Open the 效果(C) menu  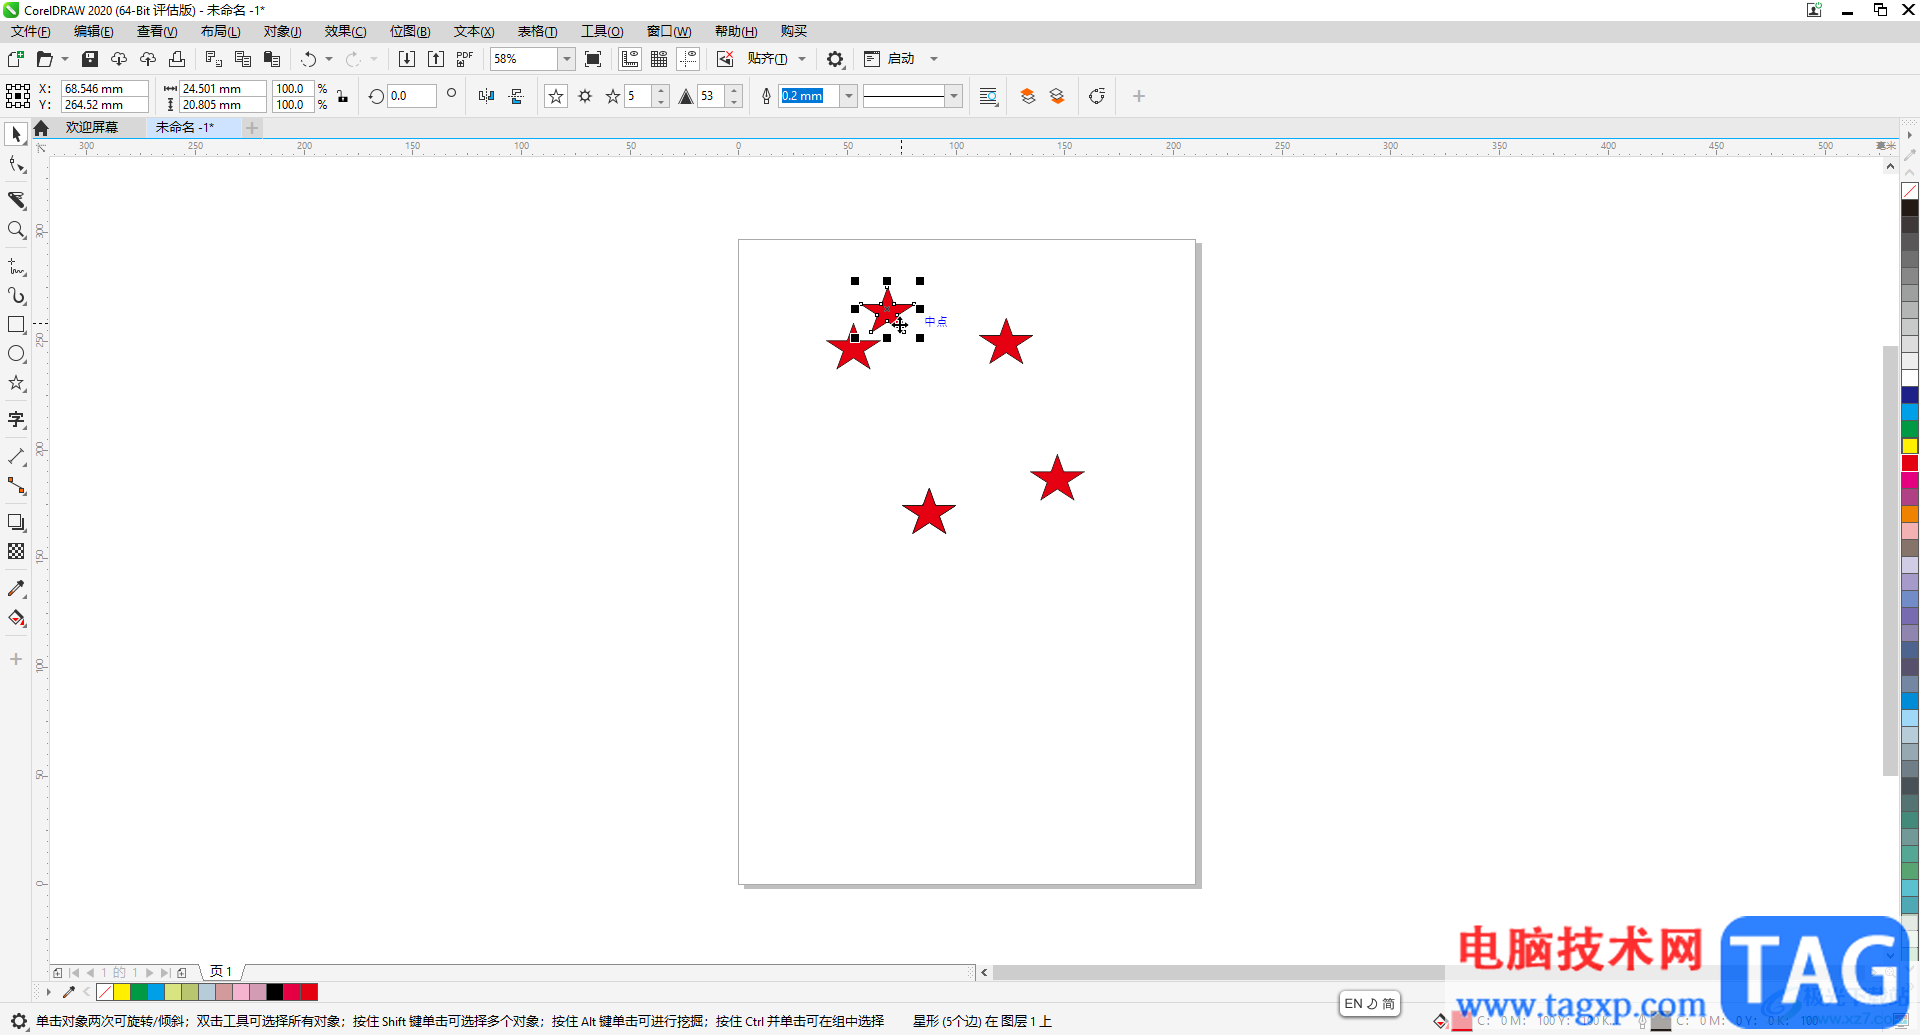(x=345, y=32)
